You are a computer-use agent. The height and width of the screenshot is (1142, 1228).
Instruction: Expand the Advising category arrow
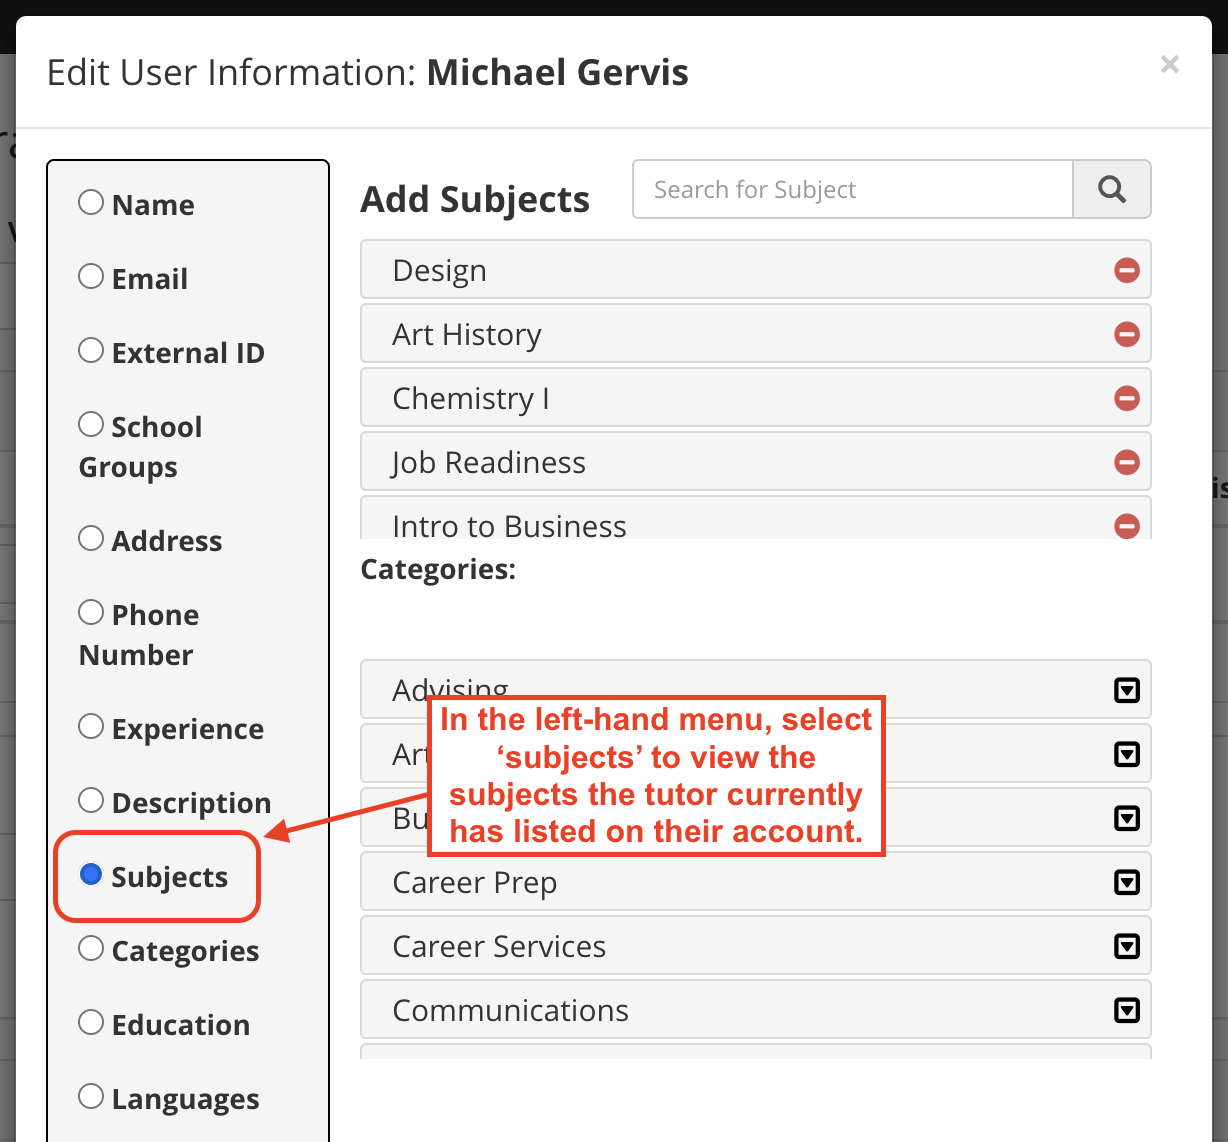[1127, 690]
